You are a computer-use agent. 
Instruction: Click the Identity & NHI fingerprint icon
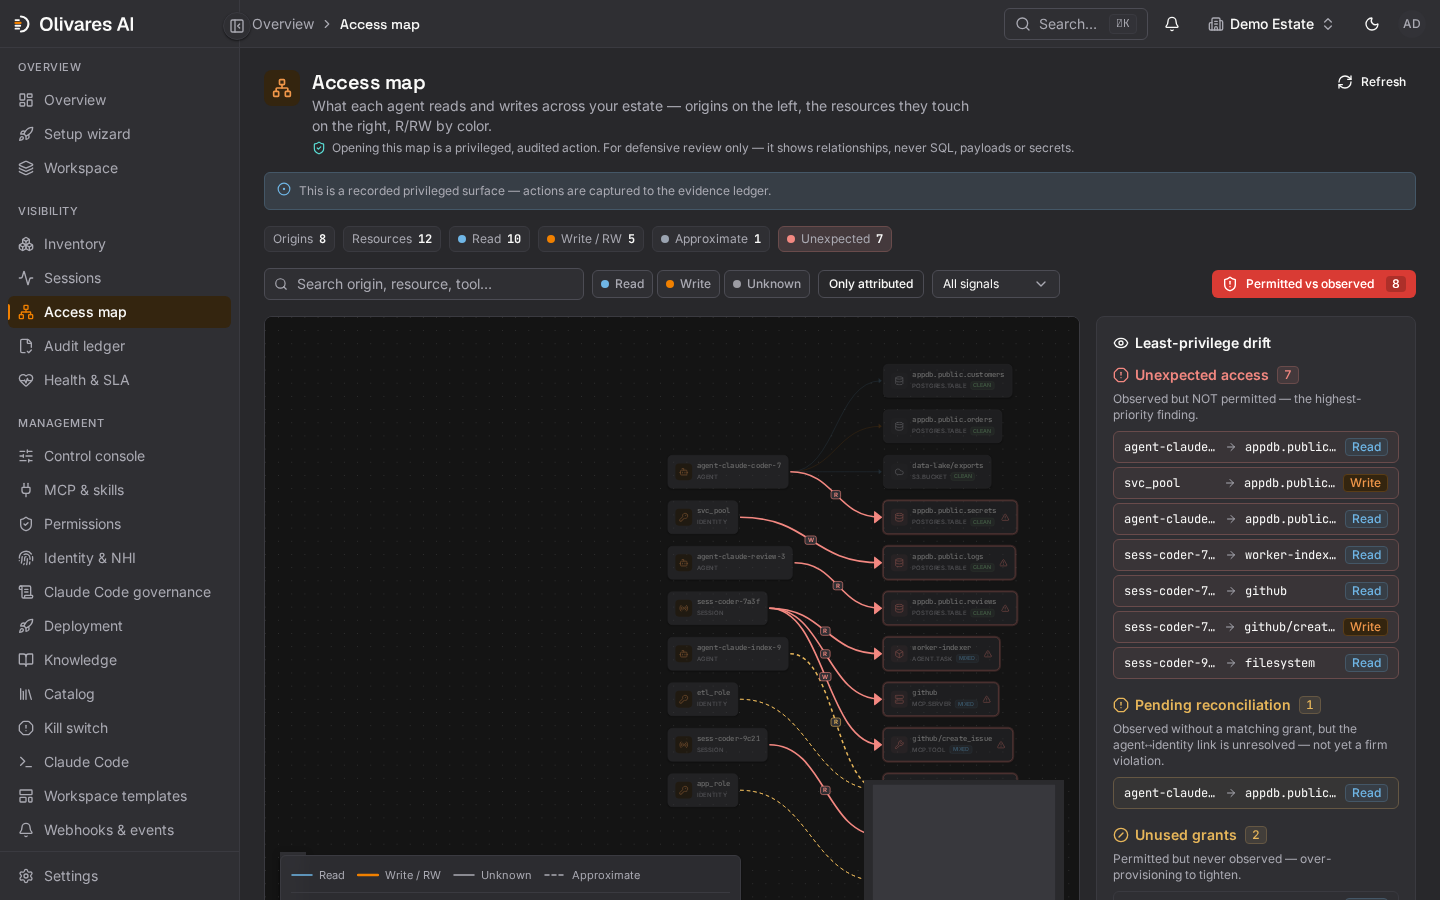pyautogui.click(x=26, y=558)
